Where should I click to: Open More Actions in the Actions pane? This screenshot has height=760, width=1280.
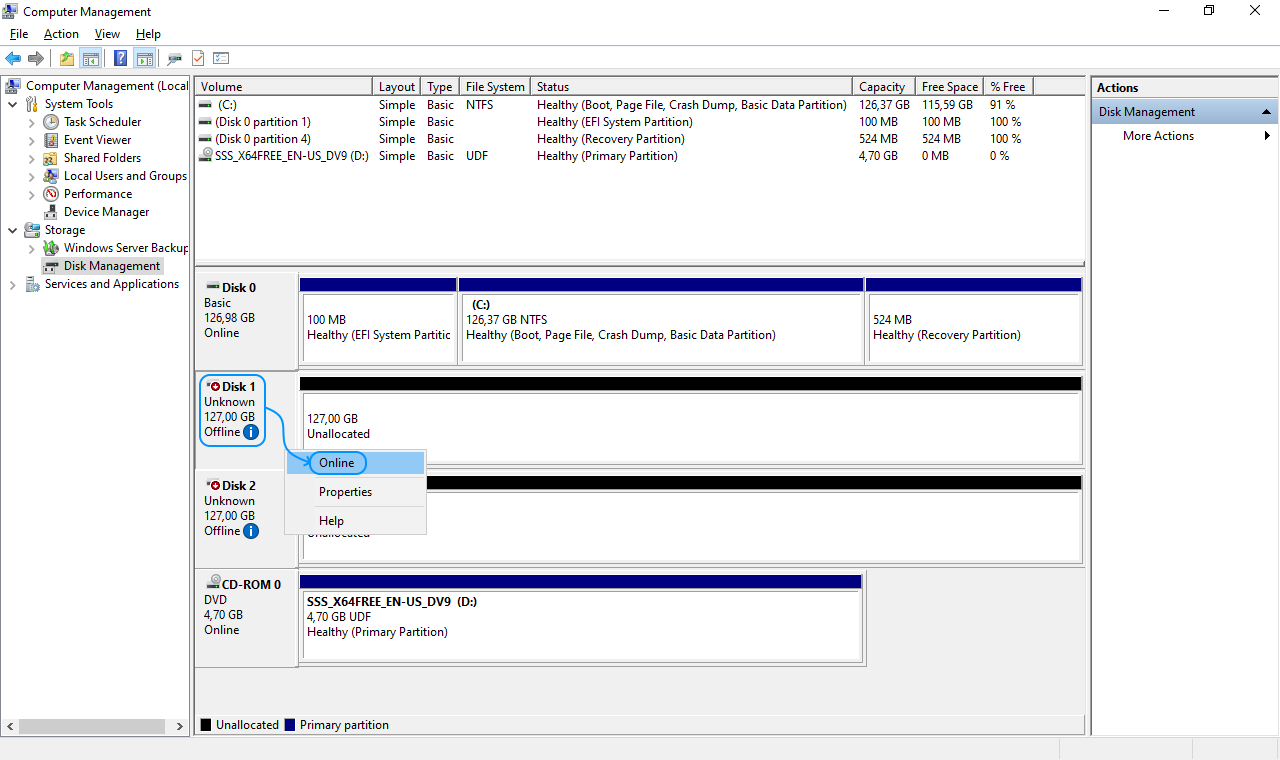tap(1185, 136)
